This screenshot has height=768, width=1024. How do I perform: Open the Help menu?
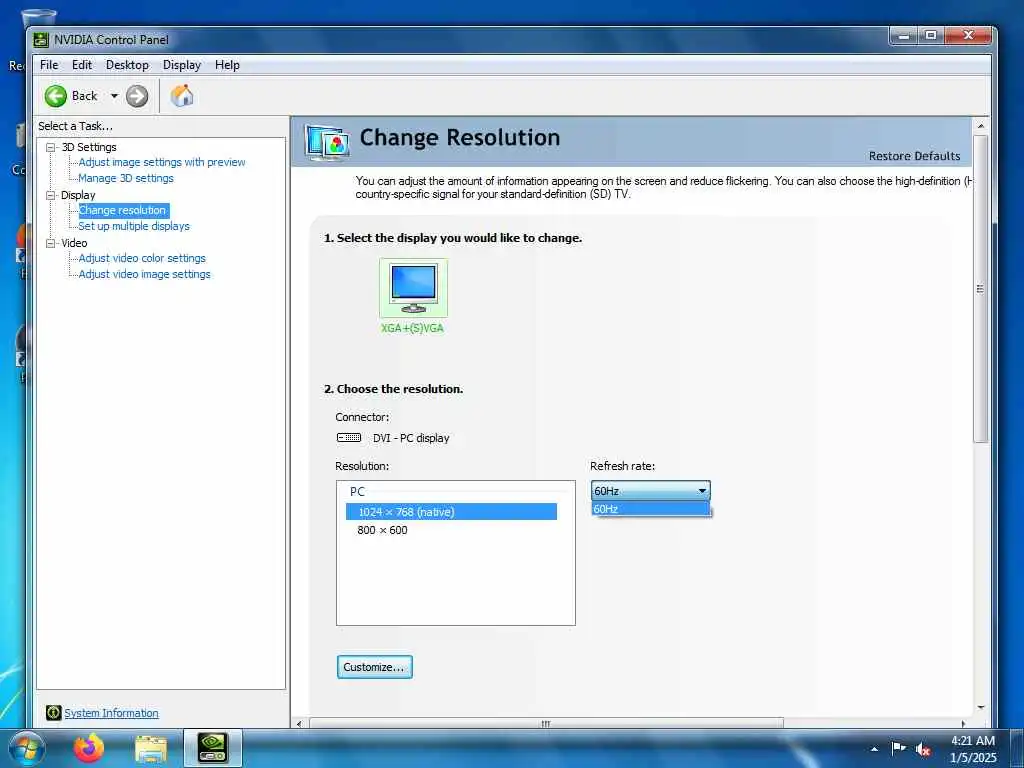point(227,65)
